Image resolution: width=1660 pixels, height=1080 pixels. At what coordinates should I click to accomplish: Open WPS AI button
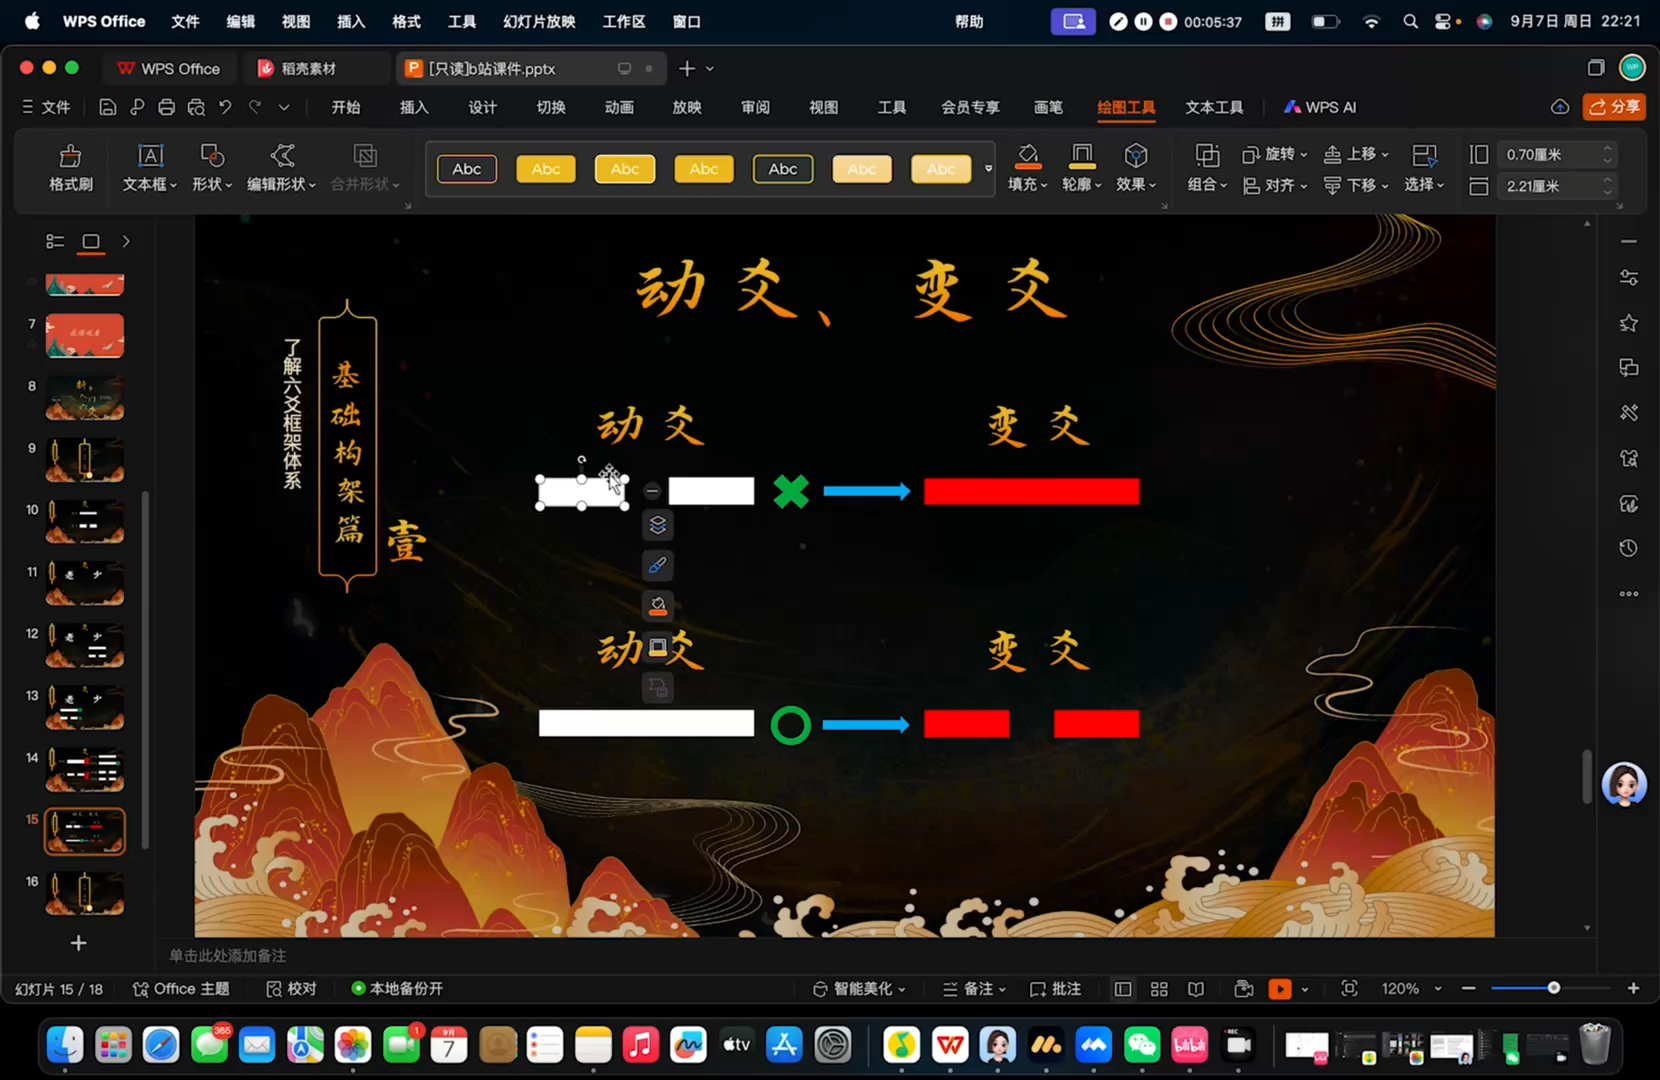[1320, 107]
